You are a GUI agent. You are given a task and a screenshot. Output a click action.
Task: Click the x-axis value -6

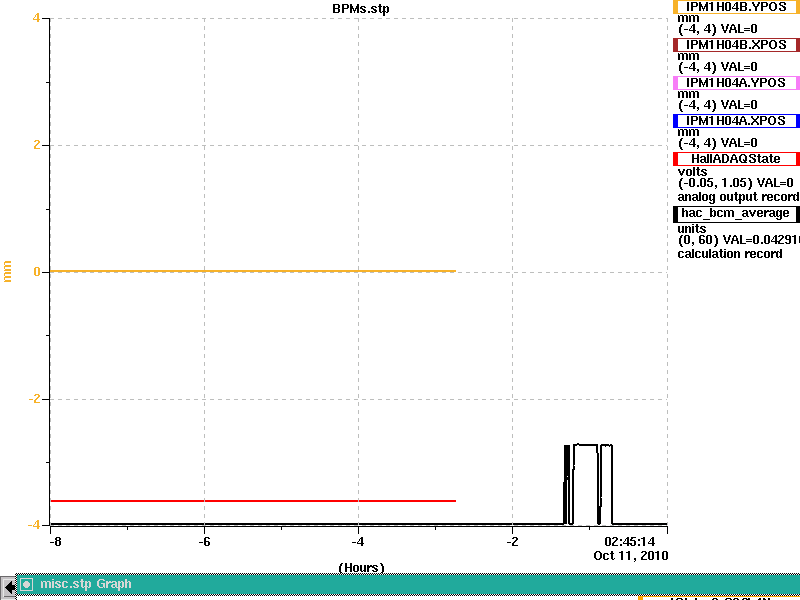tap(204, 541)
